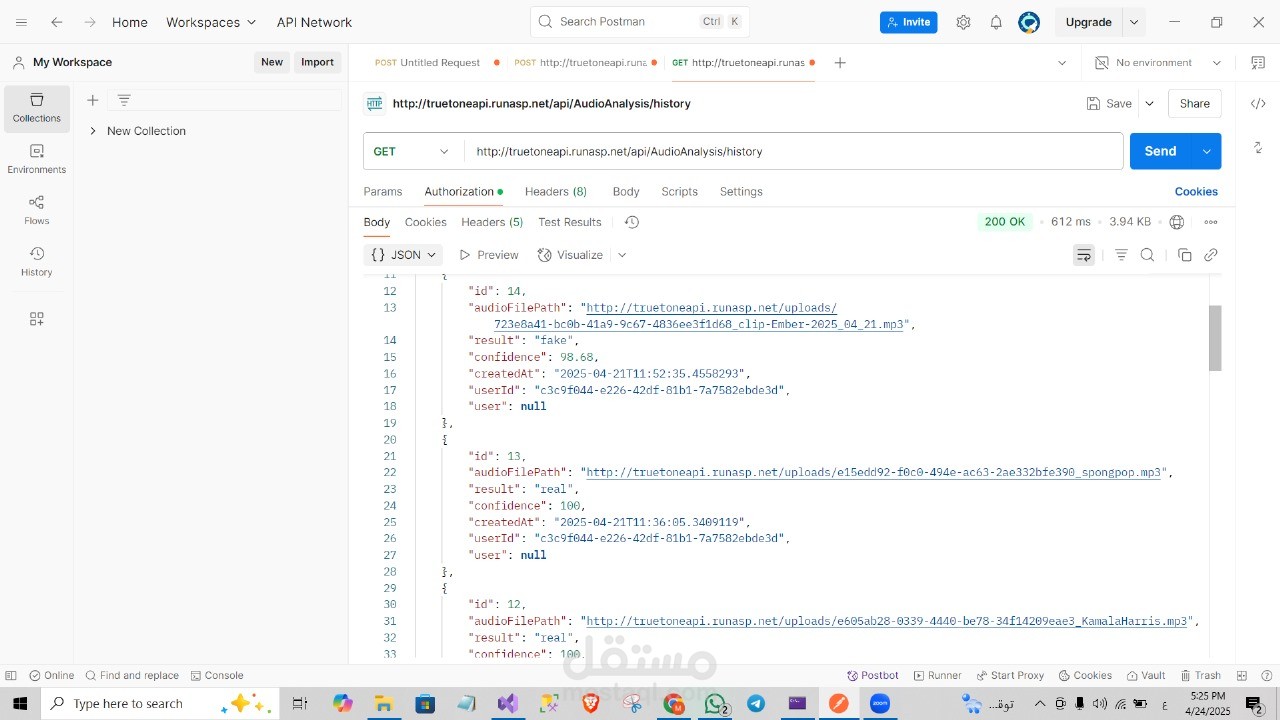Image resolution: width=1280 pixels, height=720 pixels.
Task: Click the network globe icon
Action: (x=1177, y=222)
